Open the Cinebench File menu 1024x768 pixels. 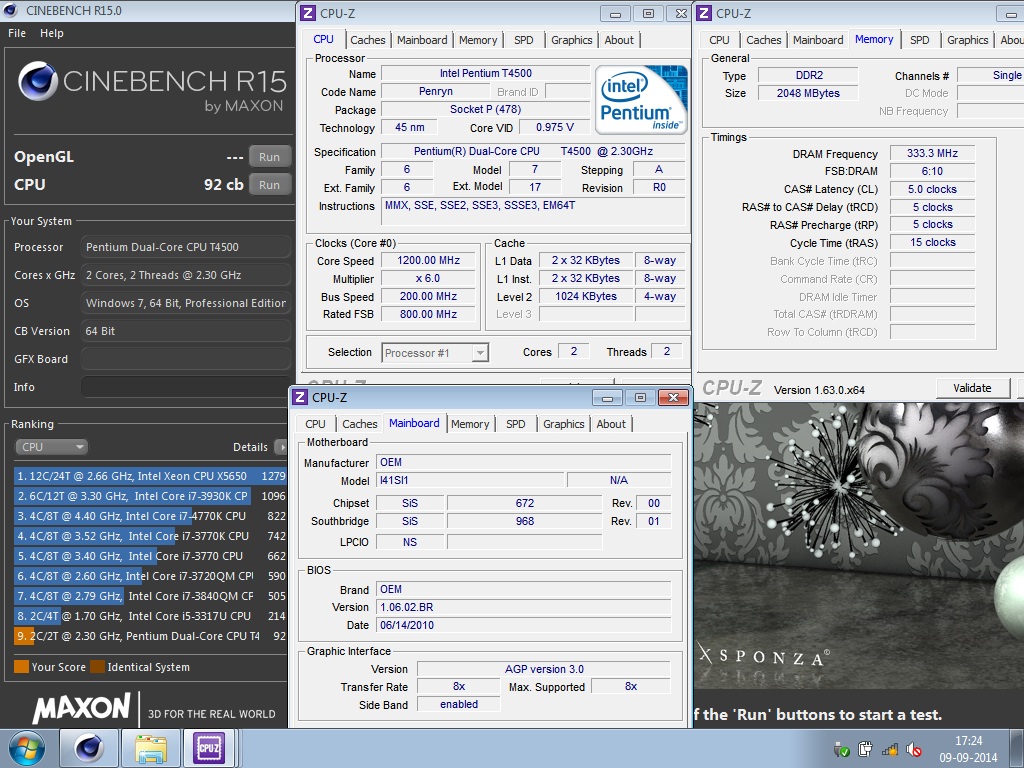[17, 33]
